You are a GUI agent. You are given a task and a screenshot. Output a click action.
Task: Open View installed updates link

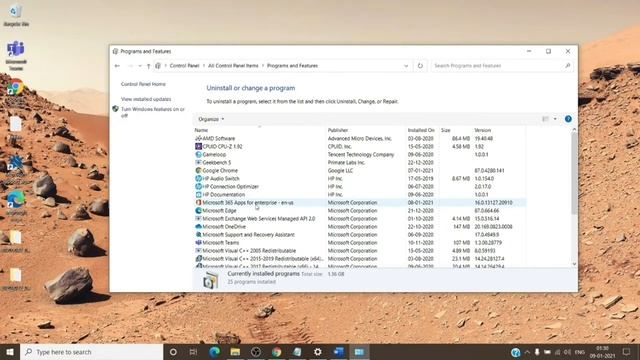coord(146,99)
